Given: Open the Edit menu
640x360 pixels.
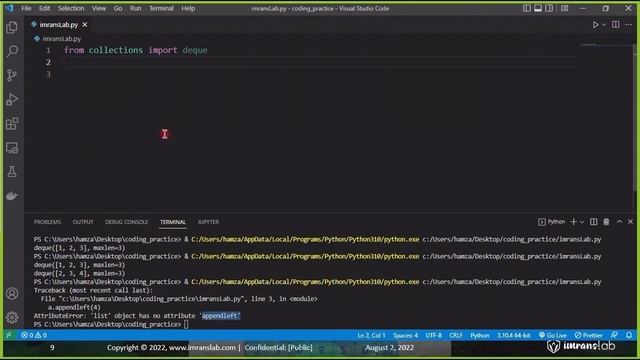Looking at the screenshot, I should [44, 8].
